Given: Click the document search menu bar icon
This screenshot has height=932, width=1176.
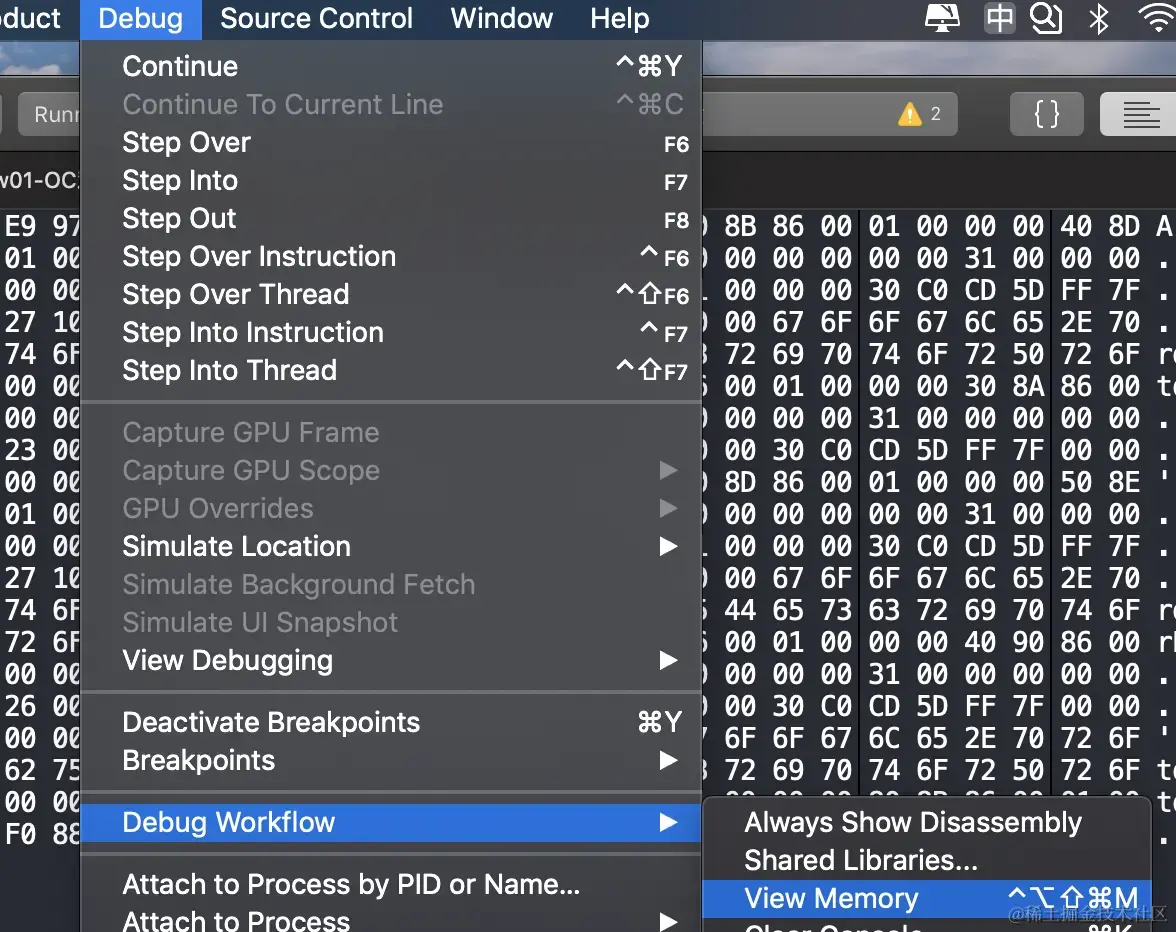Looking at the screenshot, I should [x=1046, y=18].
